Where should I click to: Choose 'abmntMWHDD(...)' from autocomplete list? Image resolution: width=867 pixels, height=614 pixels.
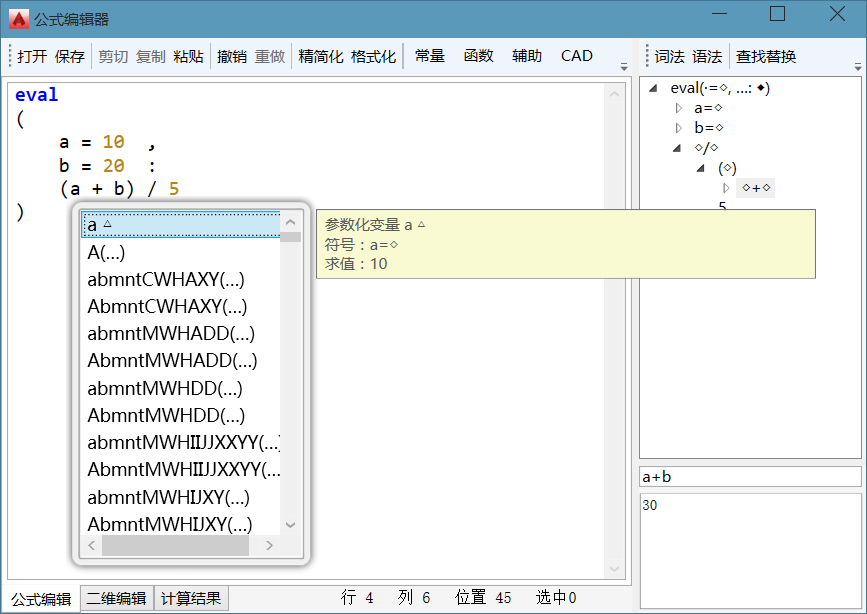pyautogui.click(x=180, y=388)
